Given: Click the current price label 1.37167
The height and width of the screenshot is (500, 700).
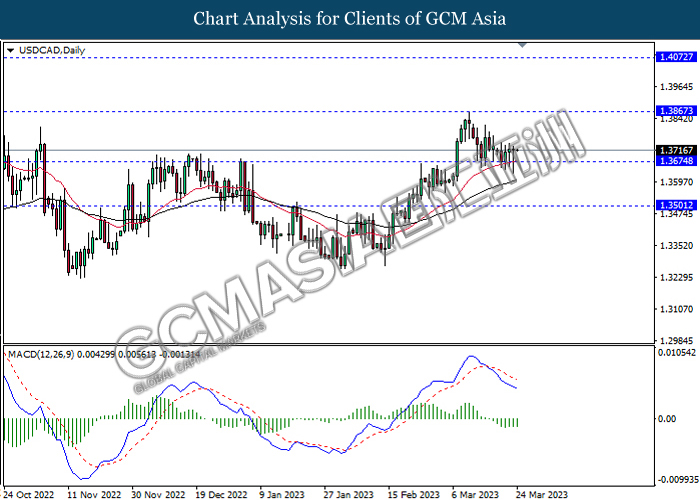Looking at the screenshot, I should (x=676, y=150).
